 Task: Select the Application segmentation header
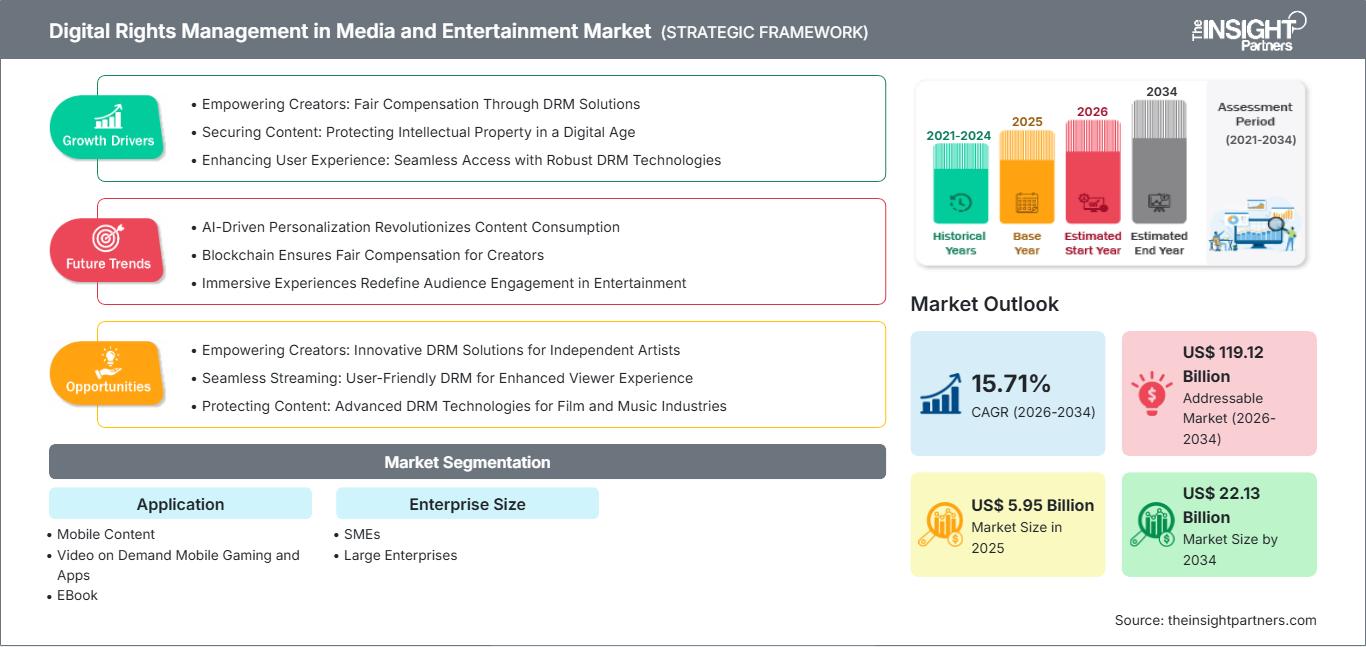180,504
